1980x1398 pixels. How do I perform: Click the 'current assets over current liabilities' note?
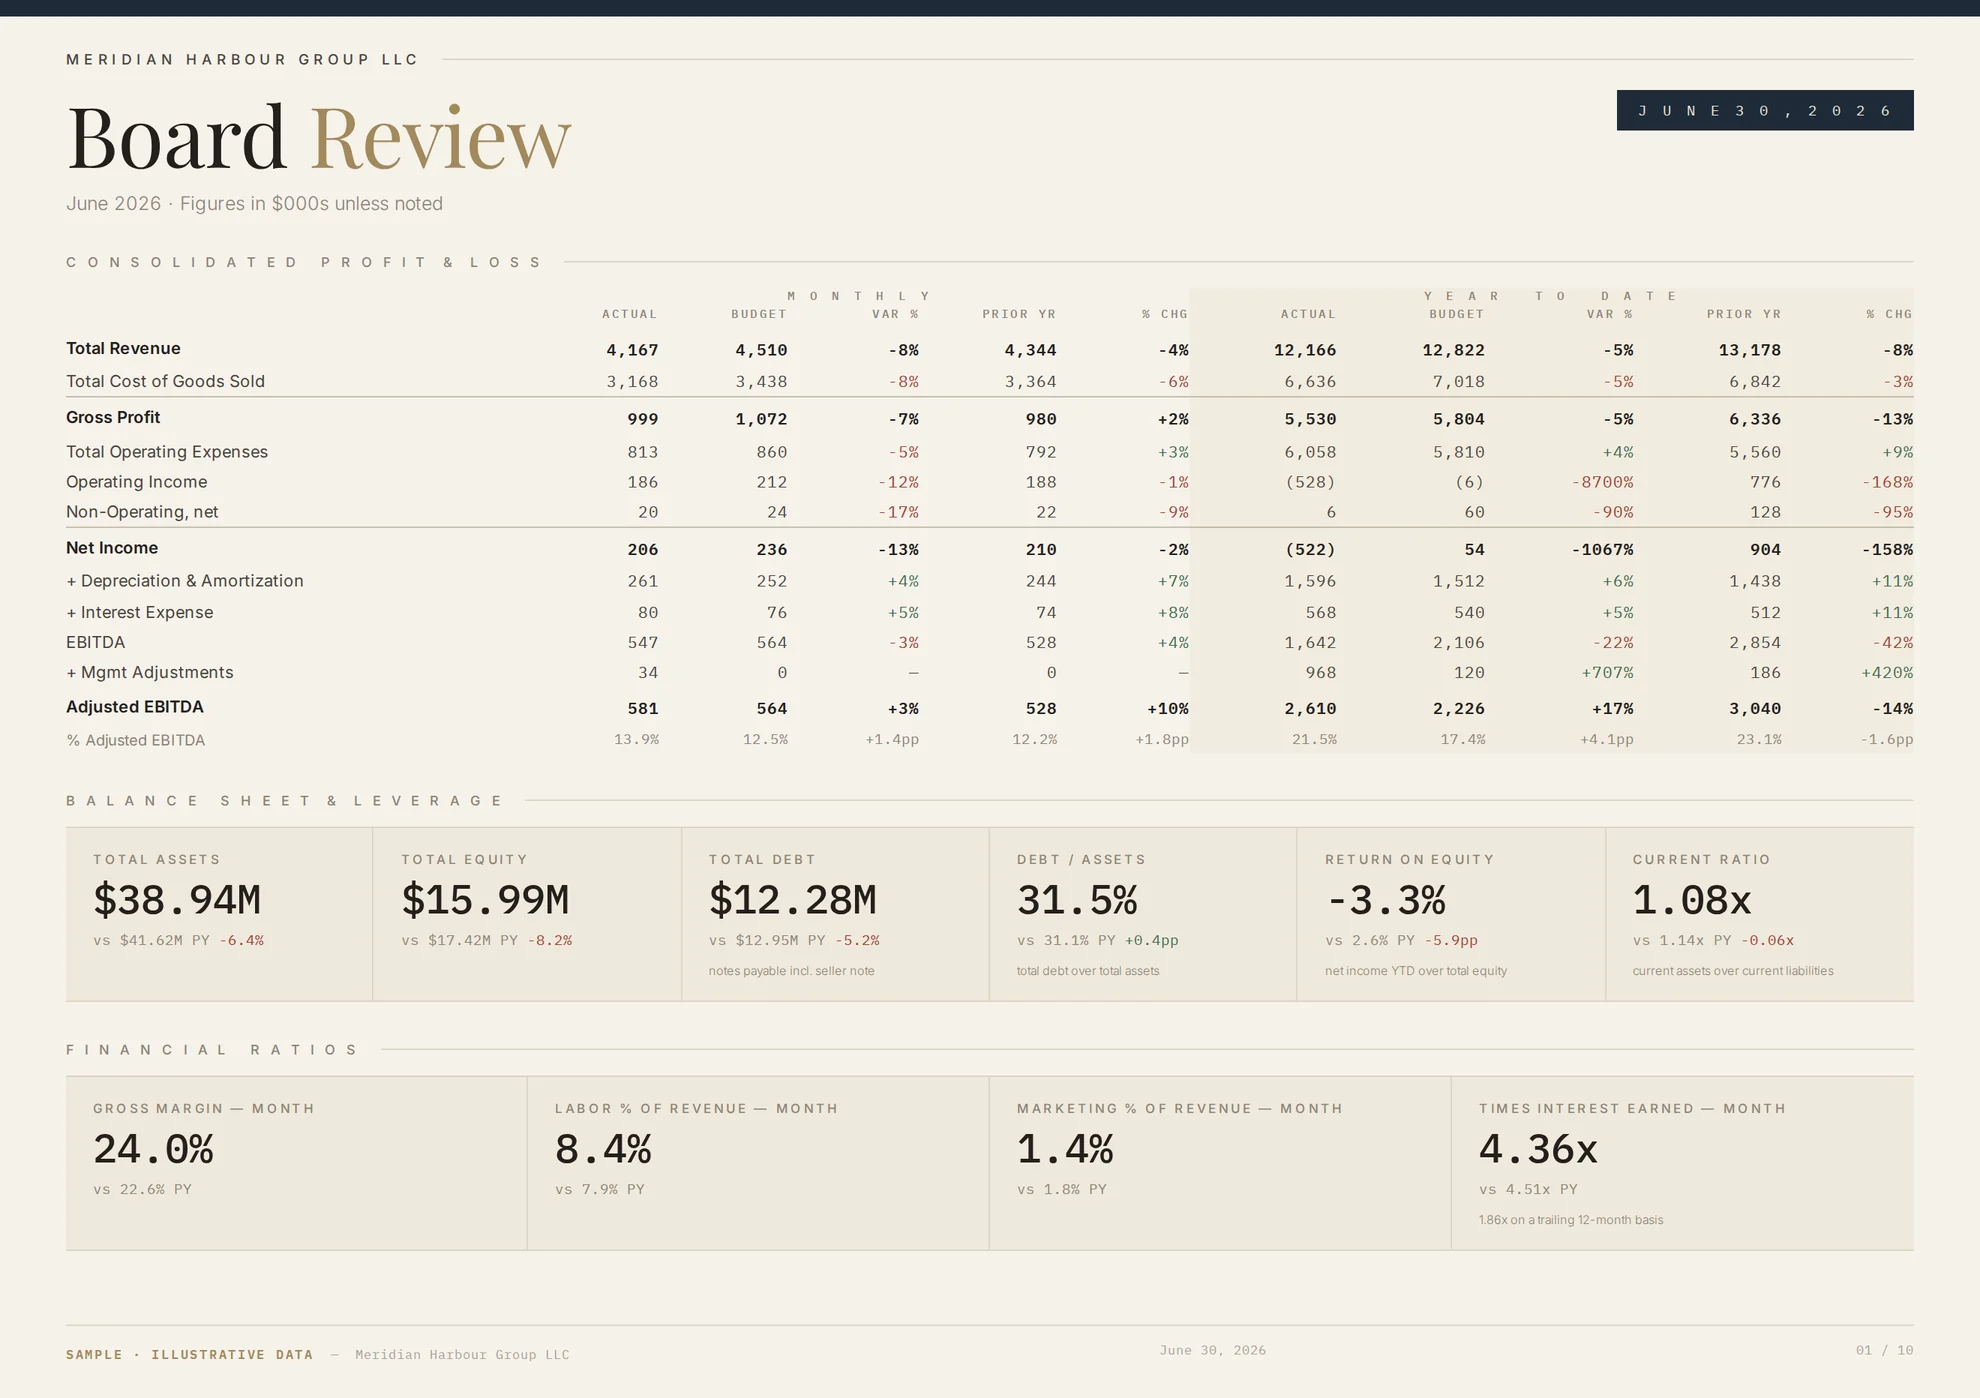click(x=1733, y=971)
